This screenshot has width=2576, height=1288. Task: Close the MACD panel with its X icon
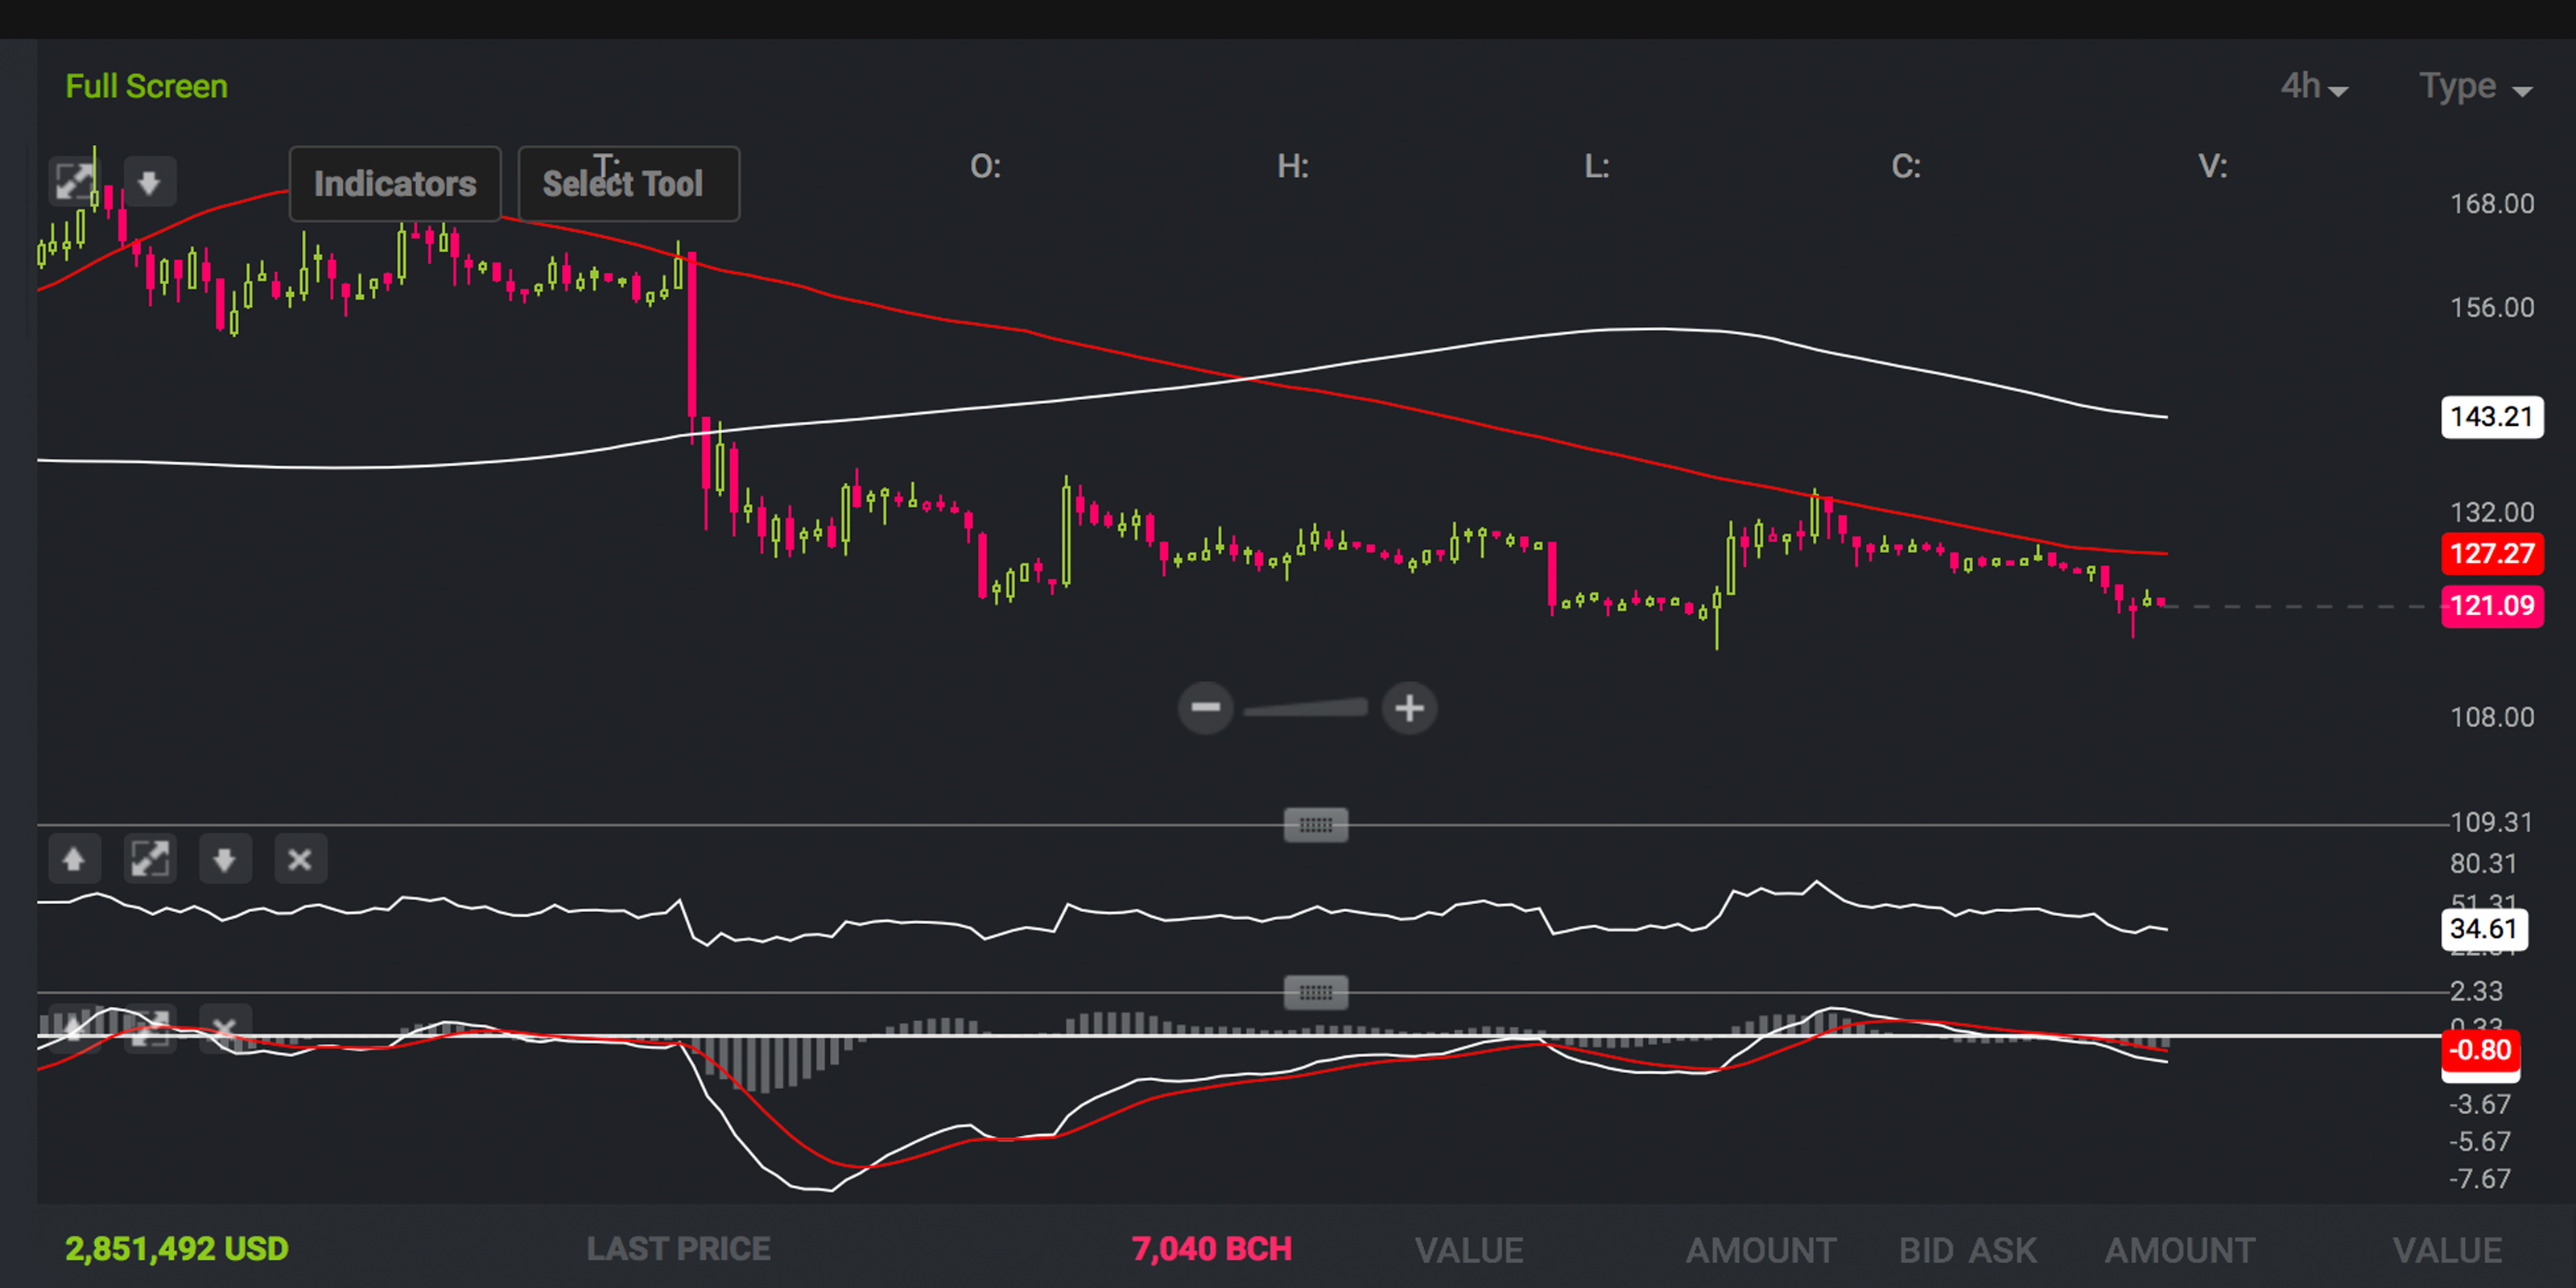coord(225,1028)
